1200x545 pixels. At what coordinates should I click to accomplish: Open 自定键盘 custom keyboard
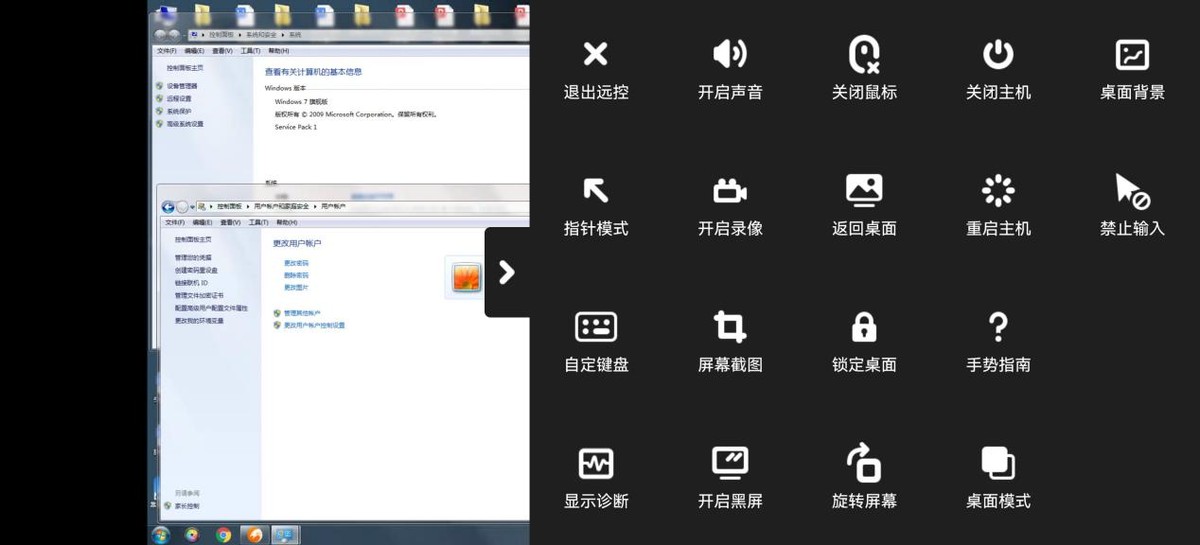pyautogui.click(x=596, y=343)
